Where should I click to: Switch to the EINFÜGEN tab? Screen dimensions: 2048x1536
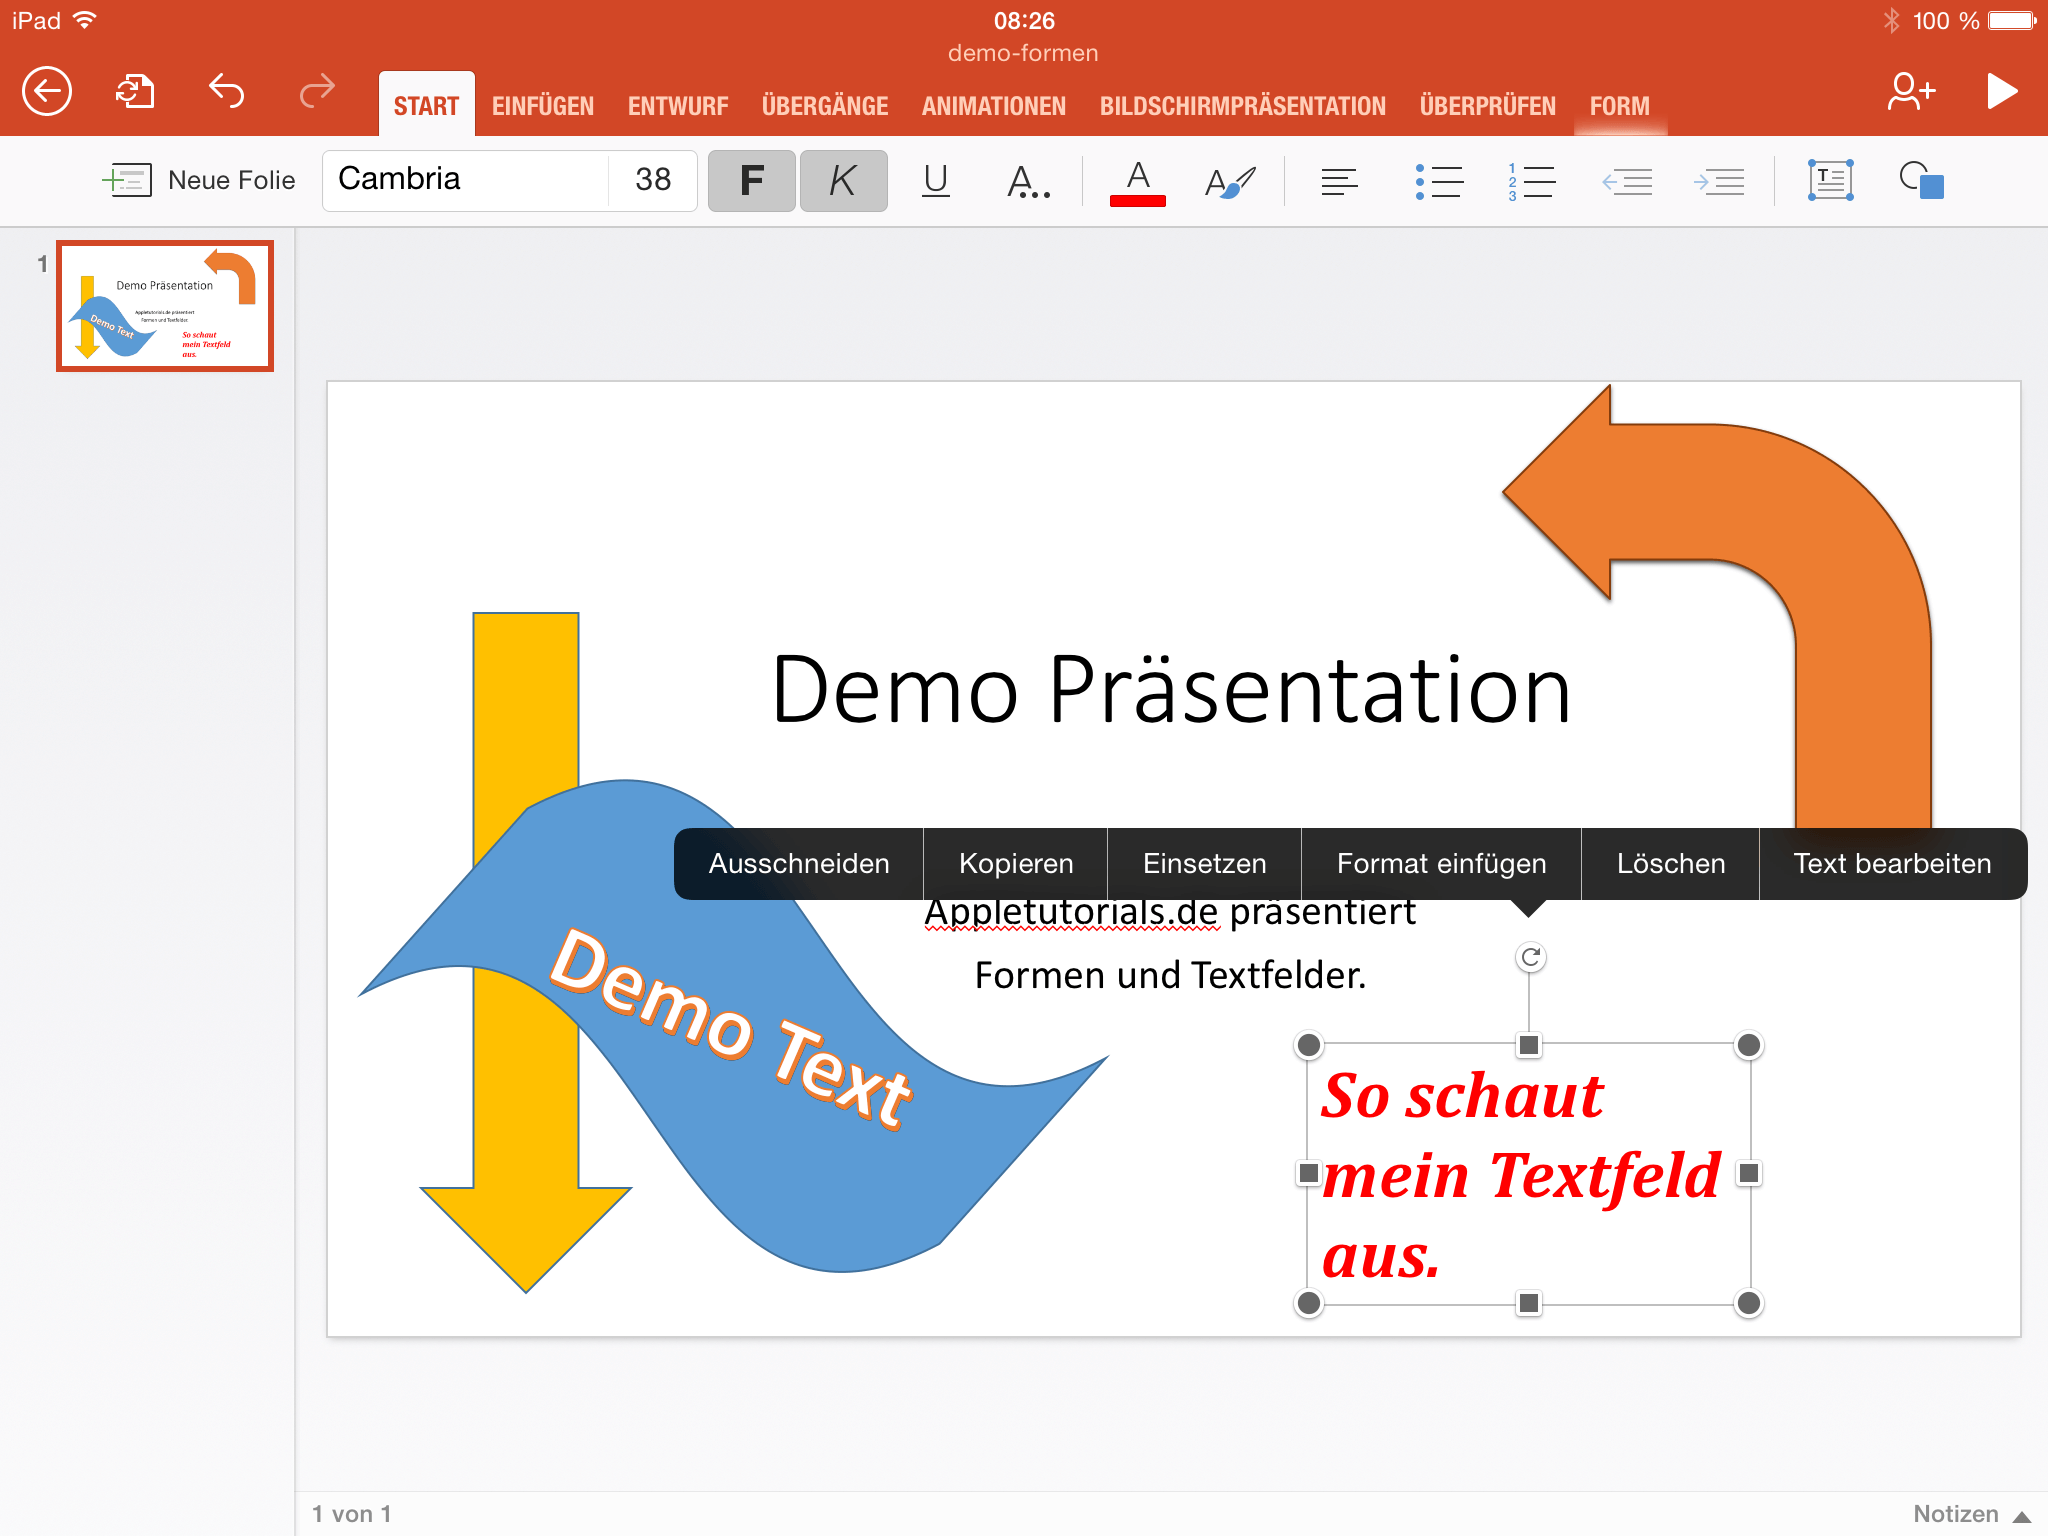point(543,106)
